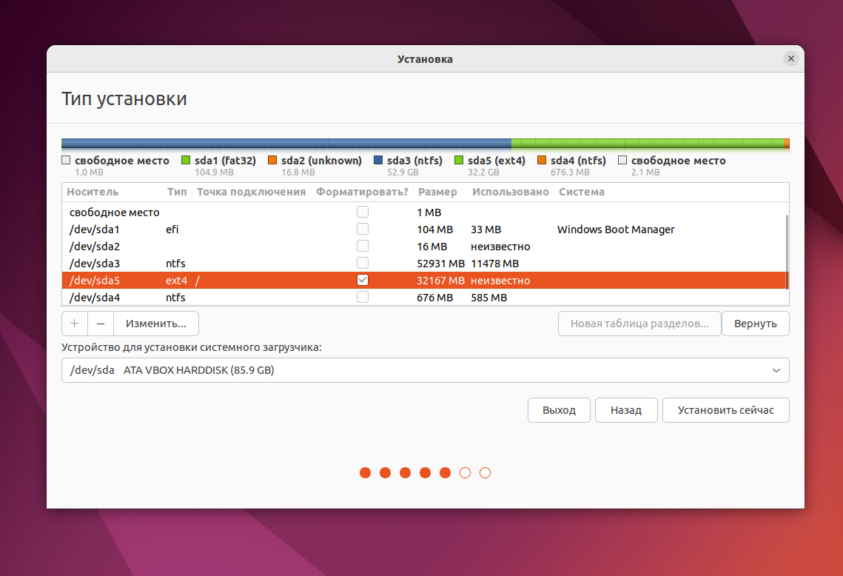
Task: Sort by the Носитель column header
Action: point(92,192)
